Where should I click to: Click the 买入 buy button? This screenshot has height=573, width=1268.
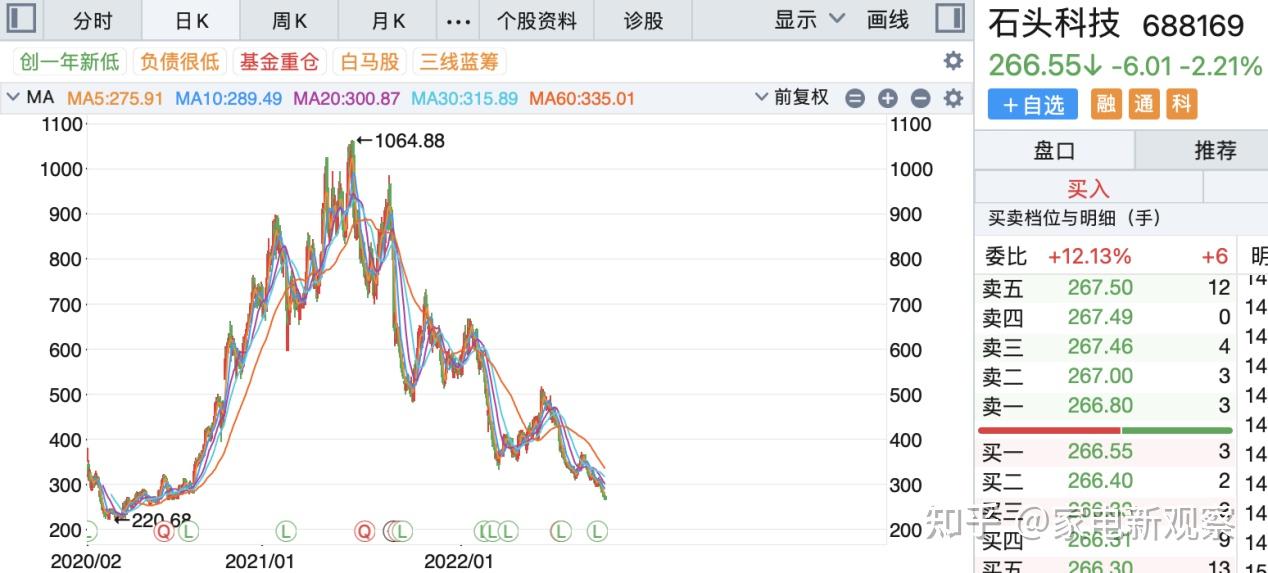[1088, 188]
